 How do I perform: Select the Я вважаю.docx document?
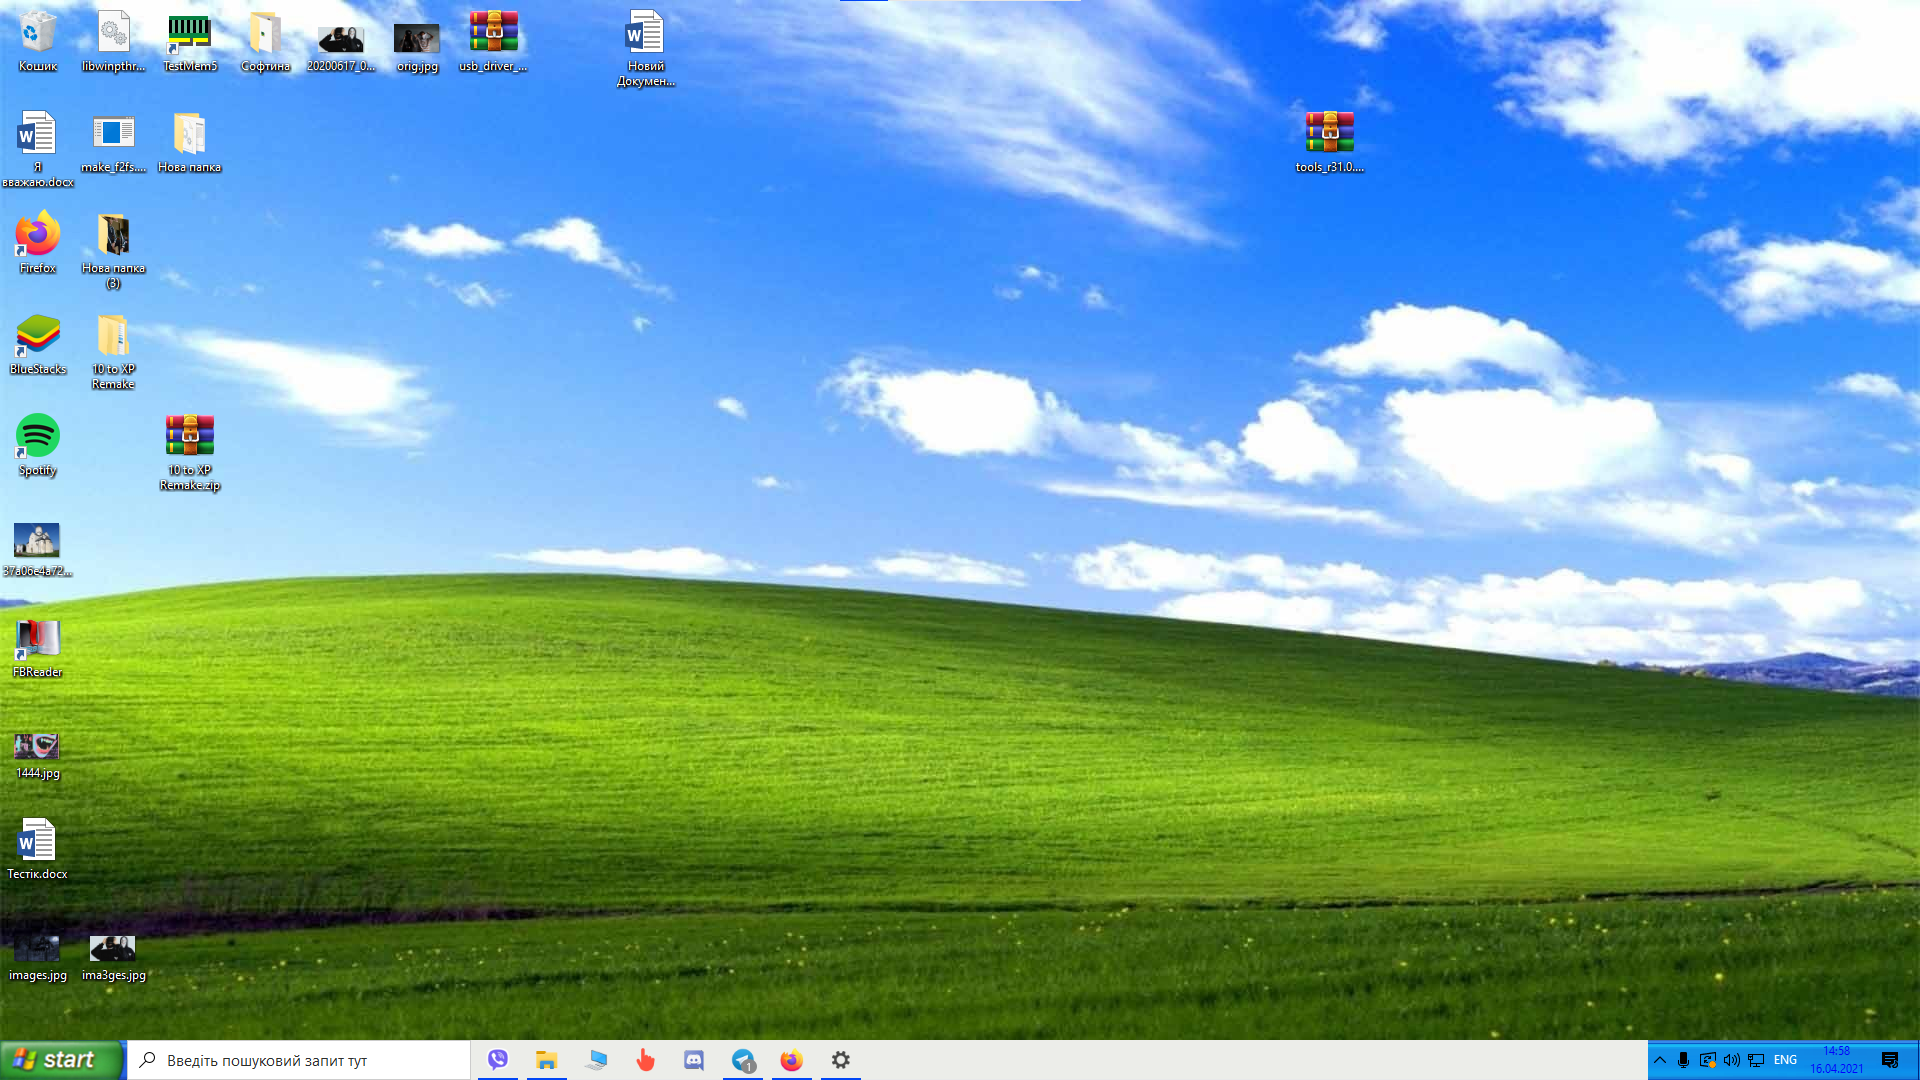pos(38,149)
